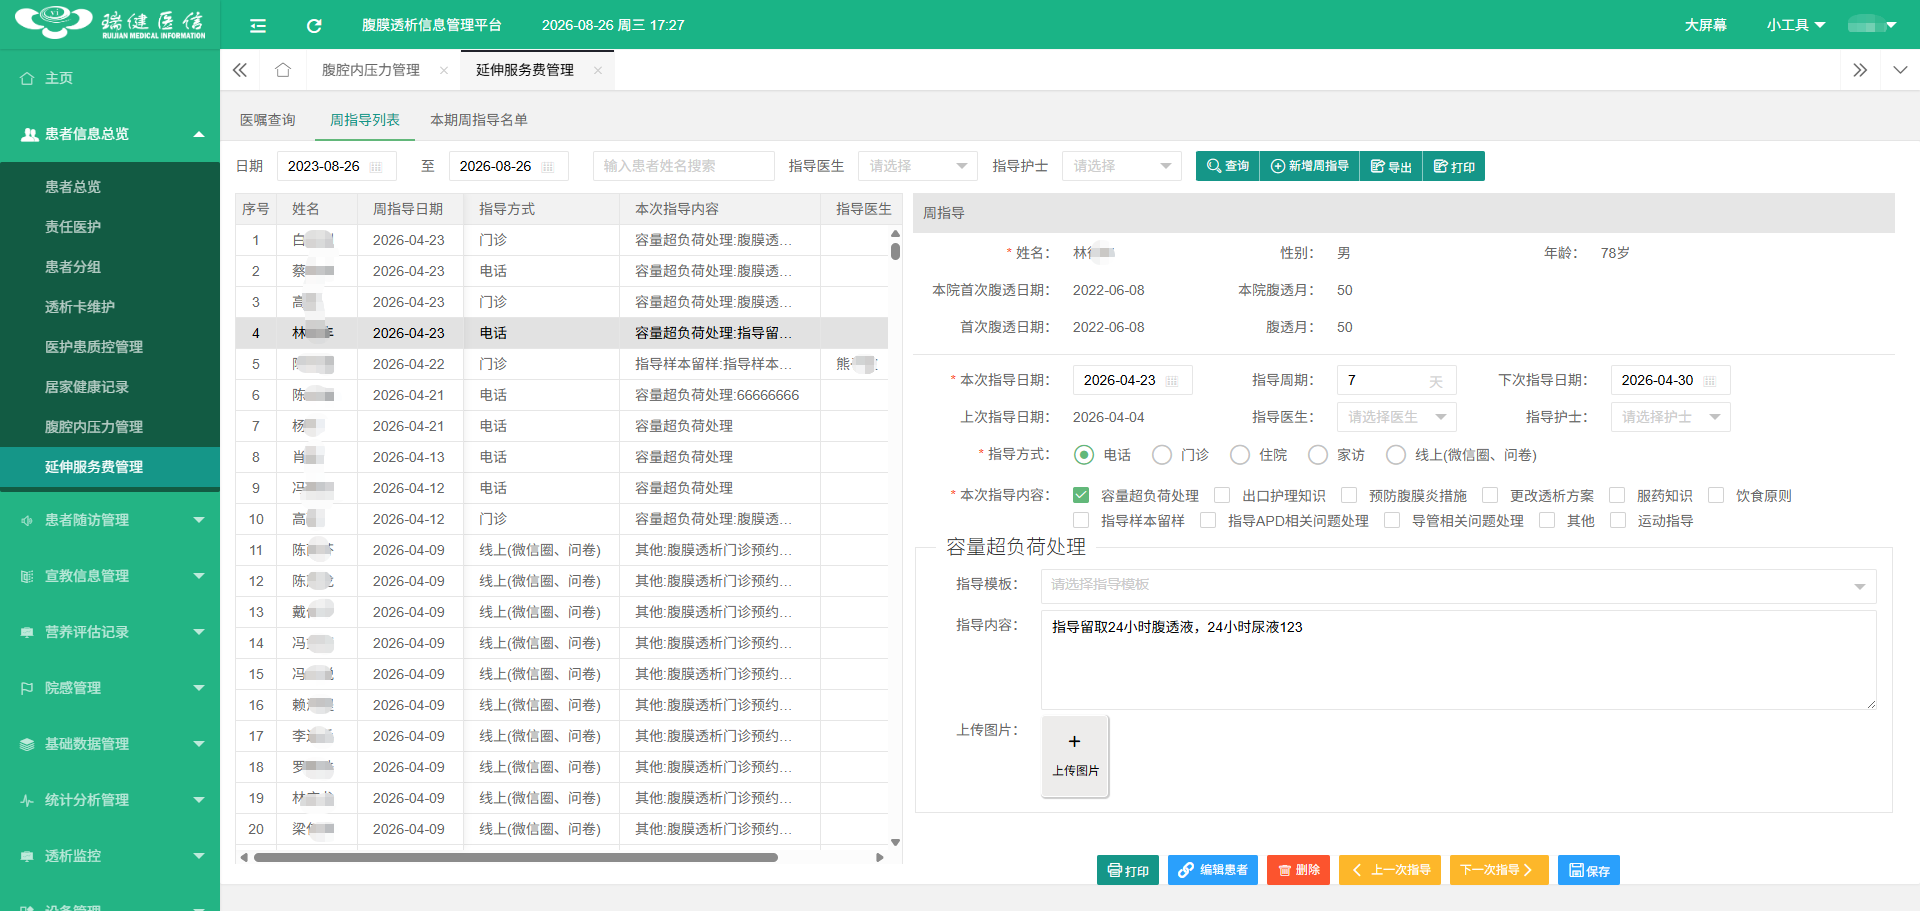Select the 住院 radio button
The image size is (1920, 911).
pyautogui.click(x=1240, y=455)
